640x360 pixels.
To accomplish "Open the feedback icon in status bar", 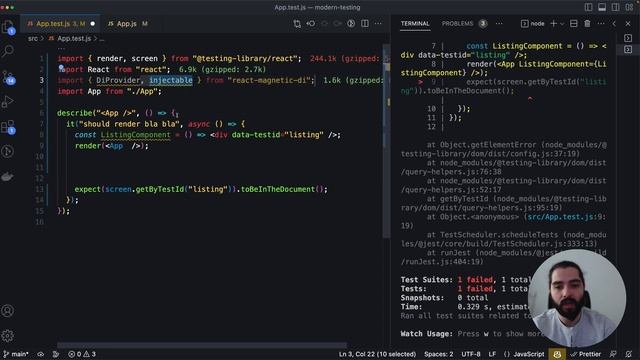I will pyautogui.click(x=613, y=354).
